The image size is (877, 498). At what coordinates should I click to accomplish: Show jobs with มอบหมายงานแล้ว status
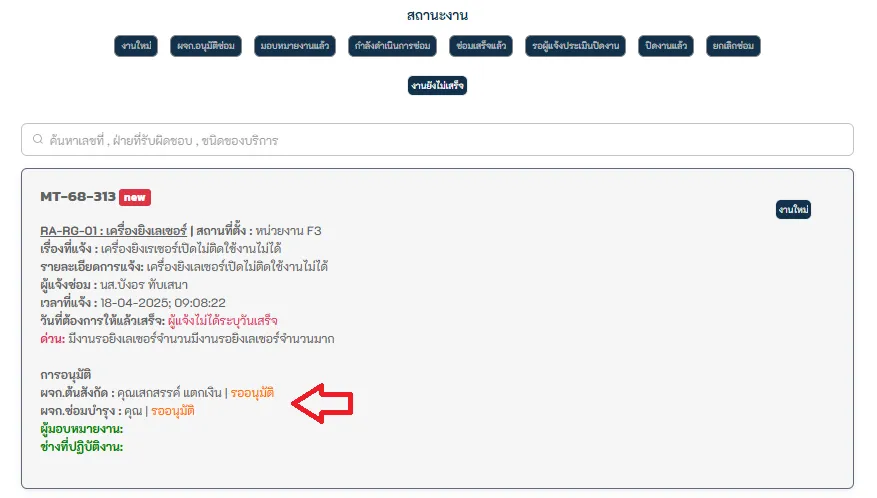(295, 46)
